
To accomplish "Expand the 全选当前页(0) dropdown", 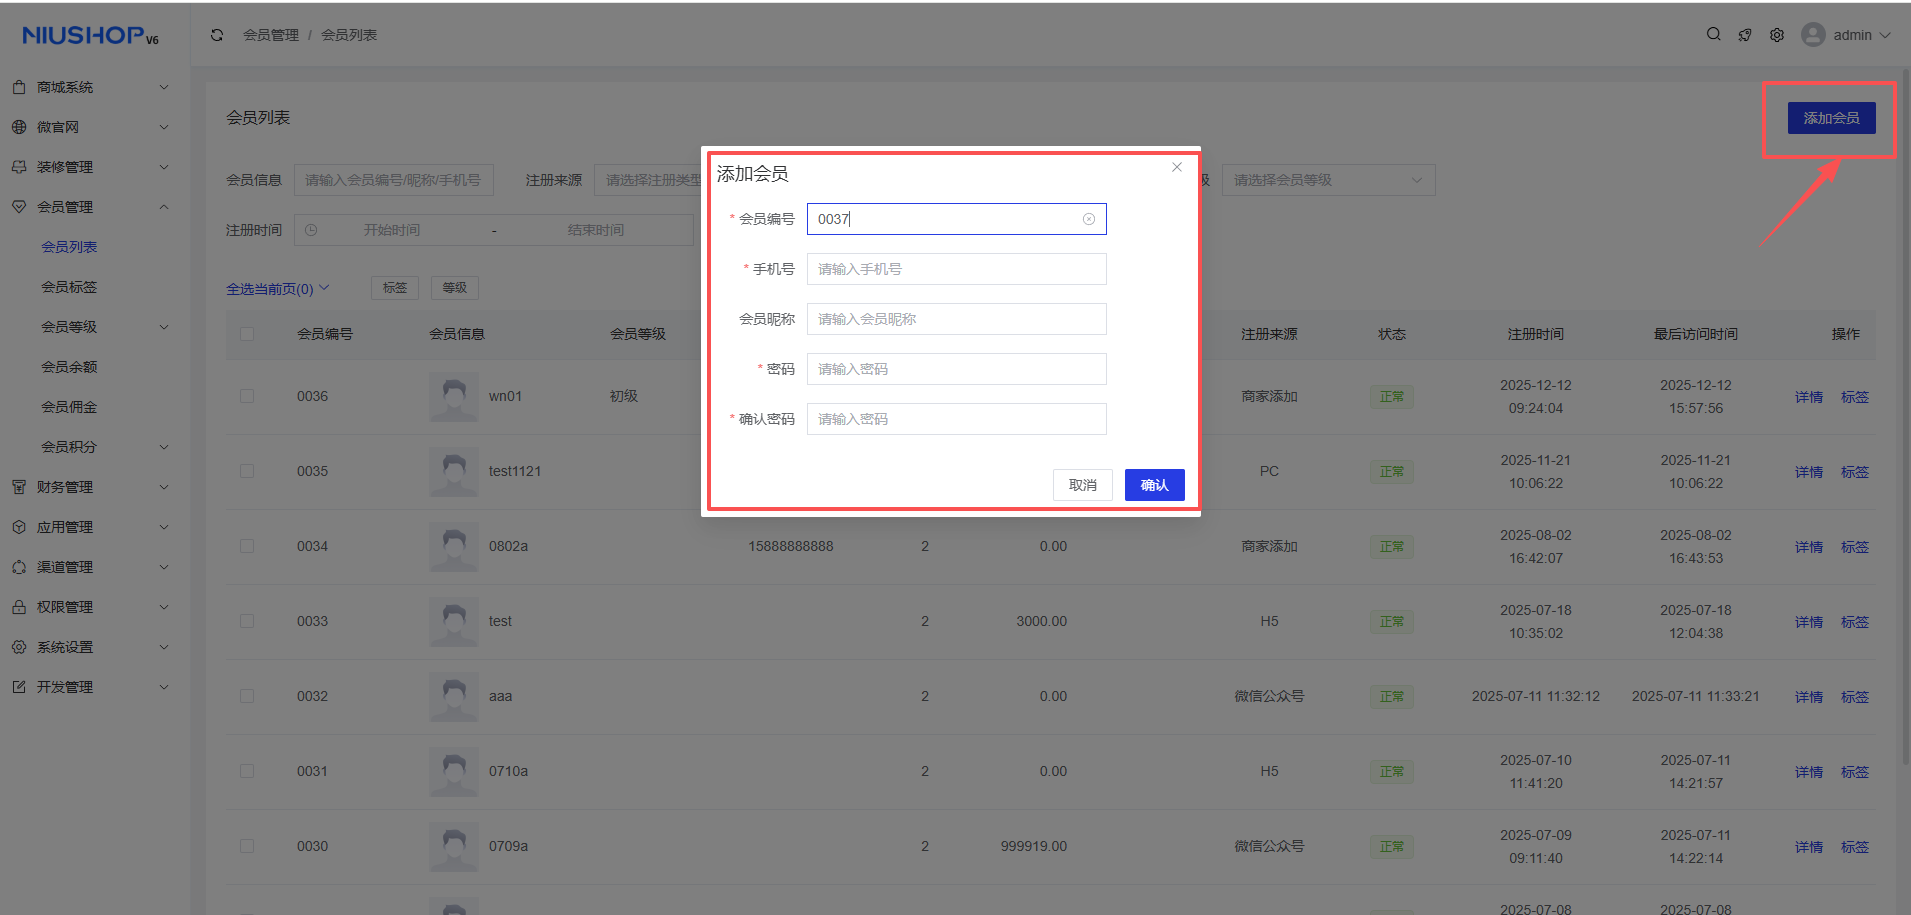I will click(277, 289).
